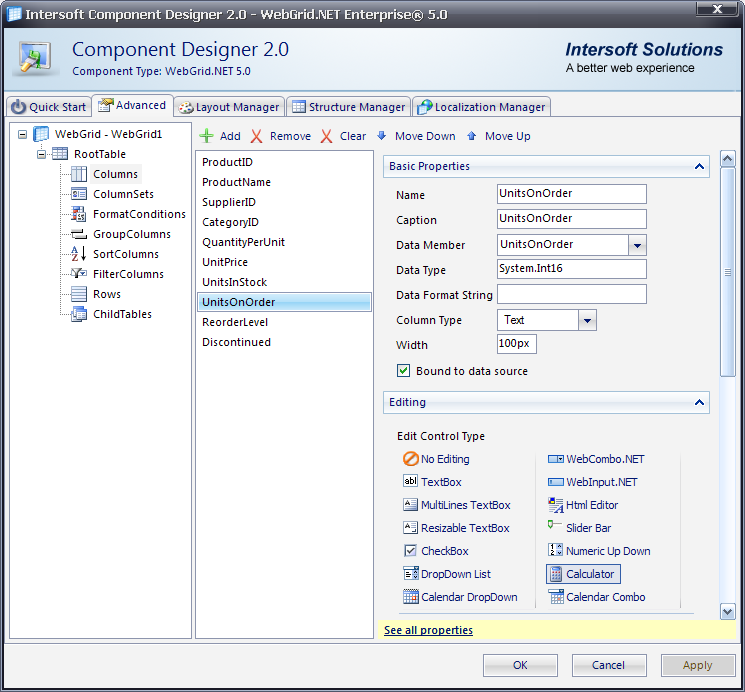The height and width of the screenshot is (692, 745).
Task: Choose the WebInput.NET edit control
Action: [593, 482]
